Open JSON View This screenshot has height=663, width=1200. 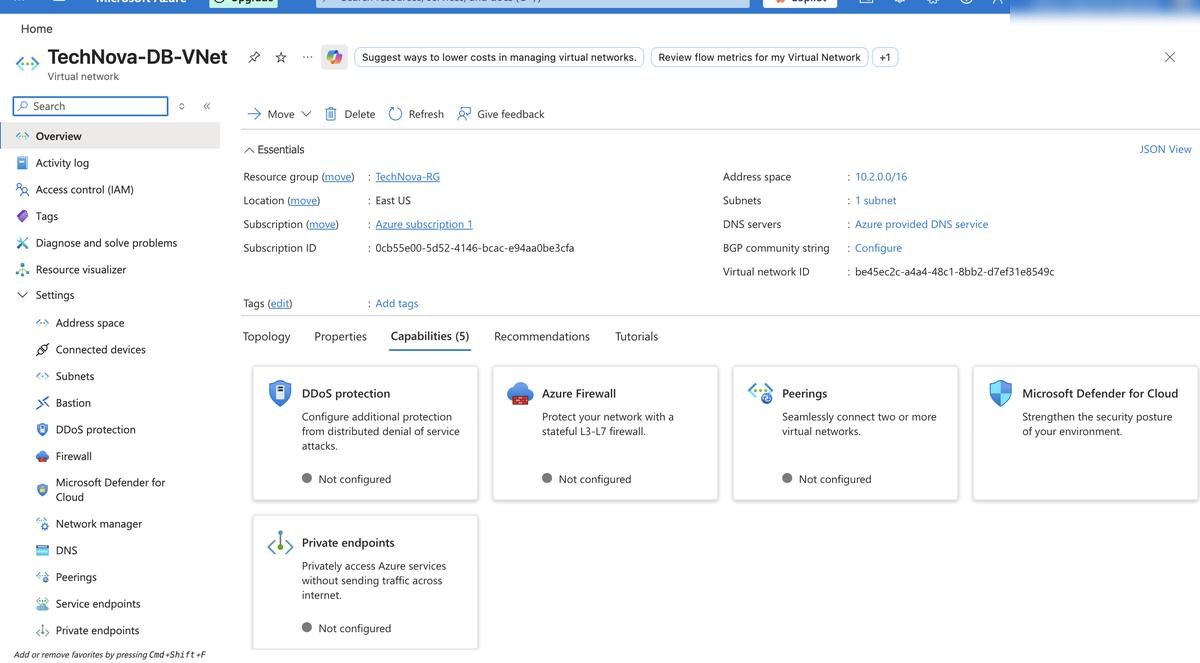tap(1165, 149)
